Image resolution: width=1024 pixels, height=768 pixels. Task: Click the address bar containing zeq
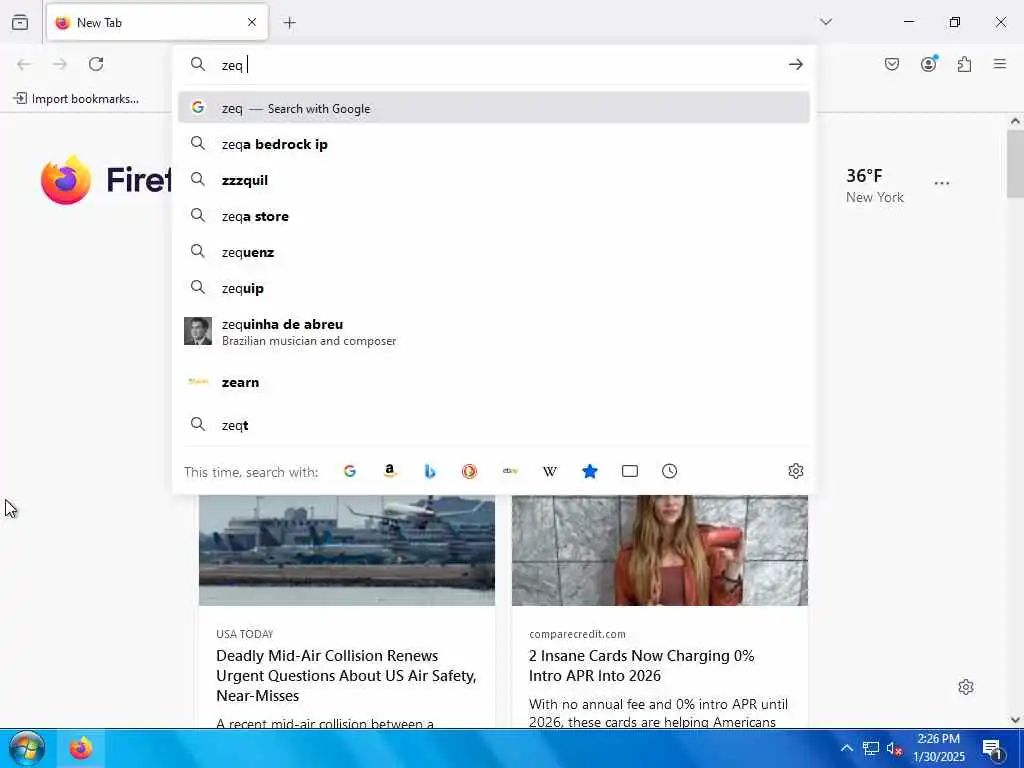click(496, 65)
